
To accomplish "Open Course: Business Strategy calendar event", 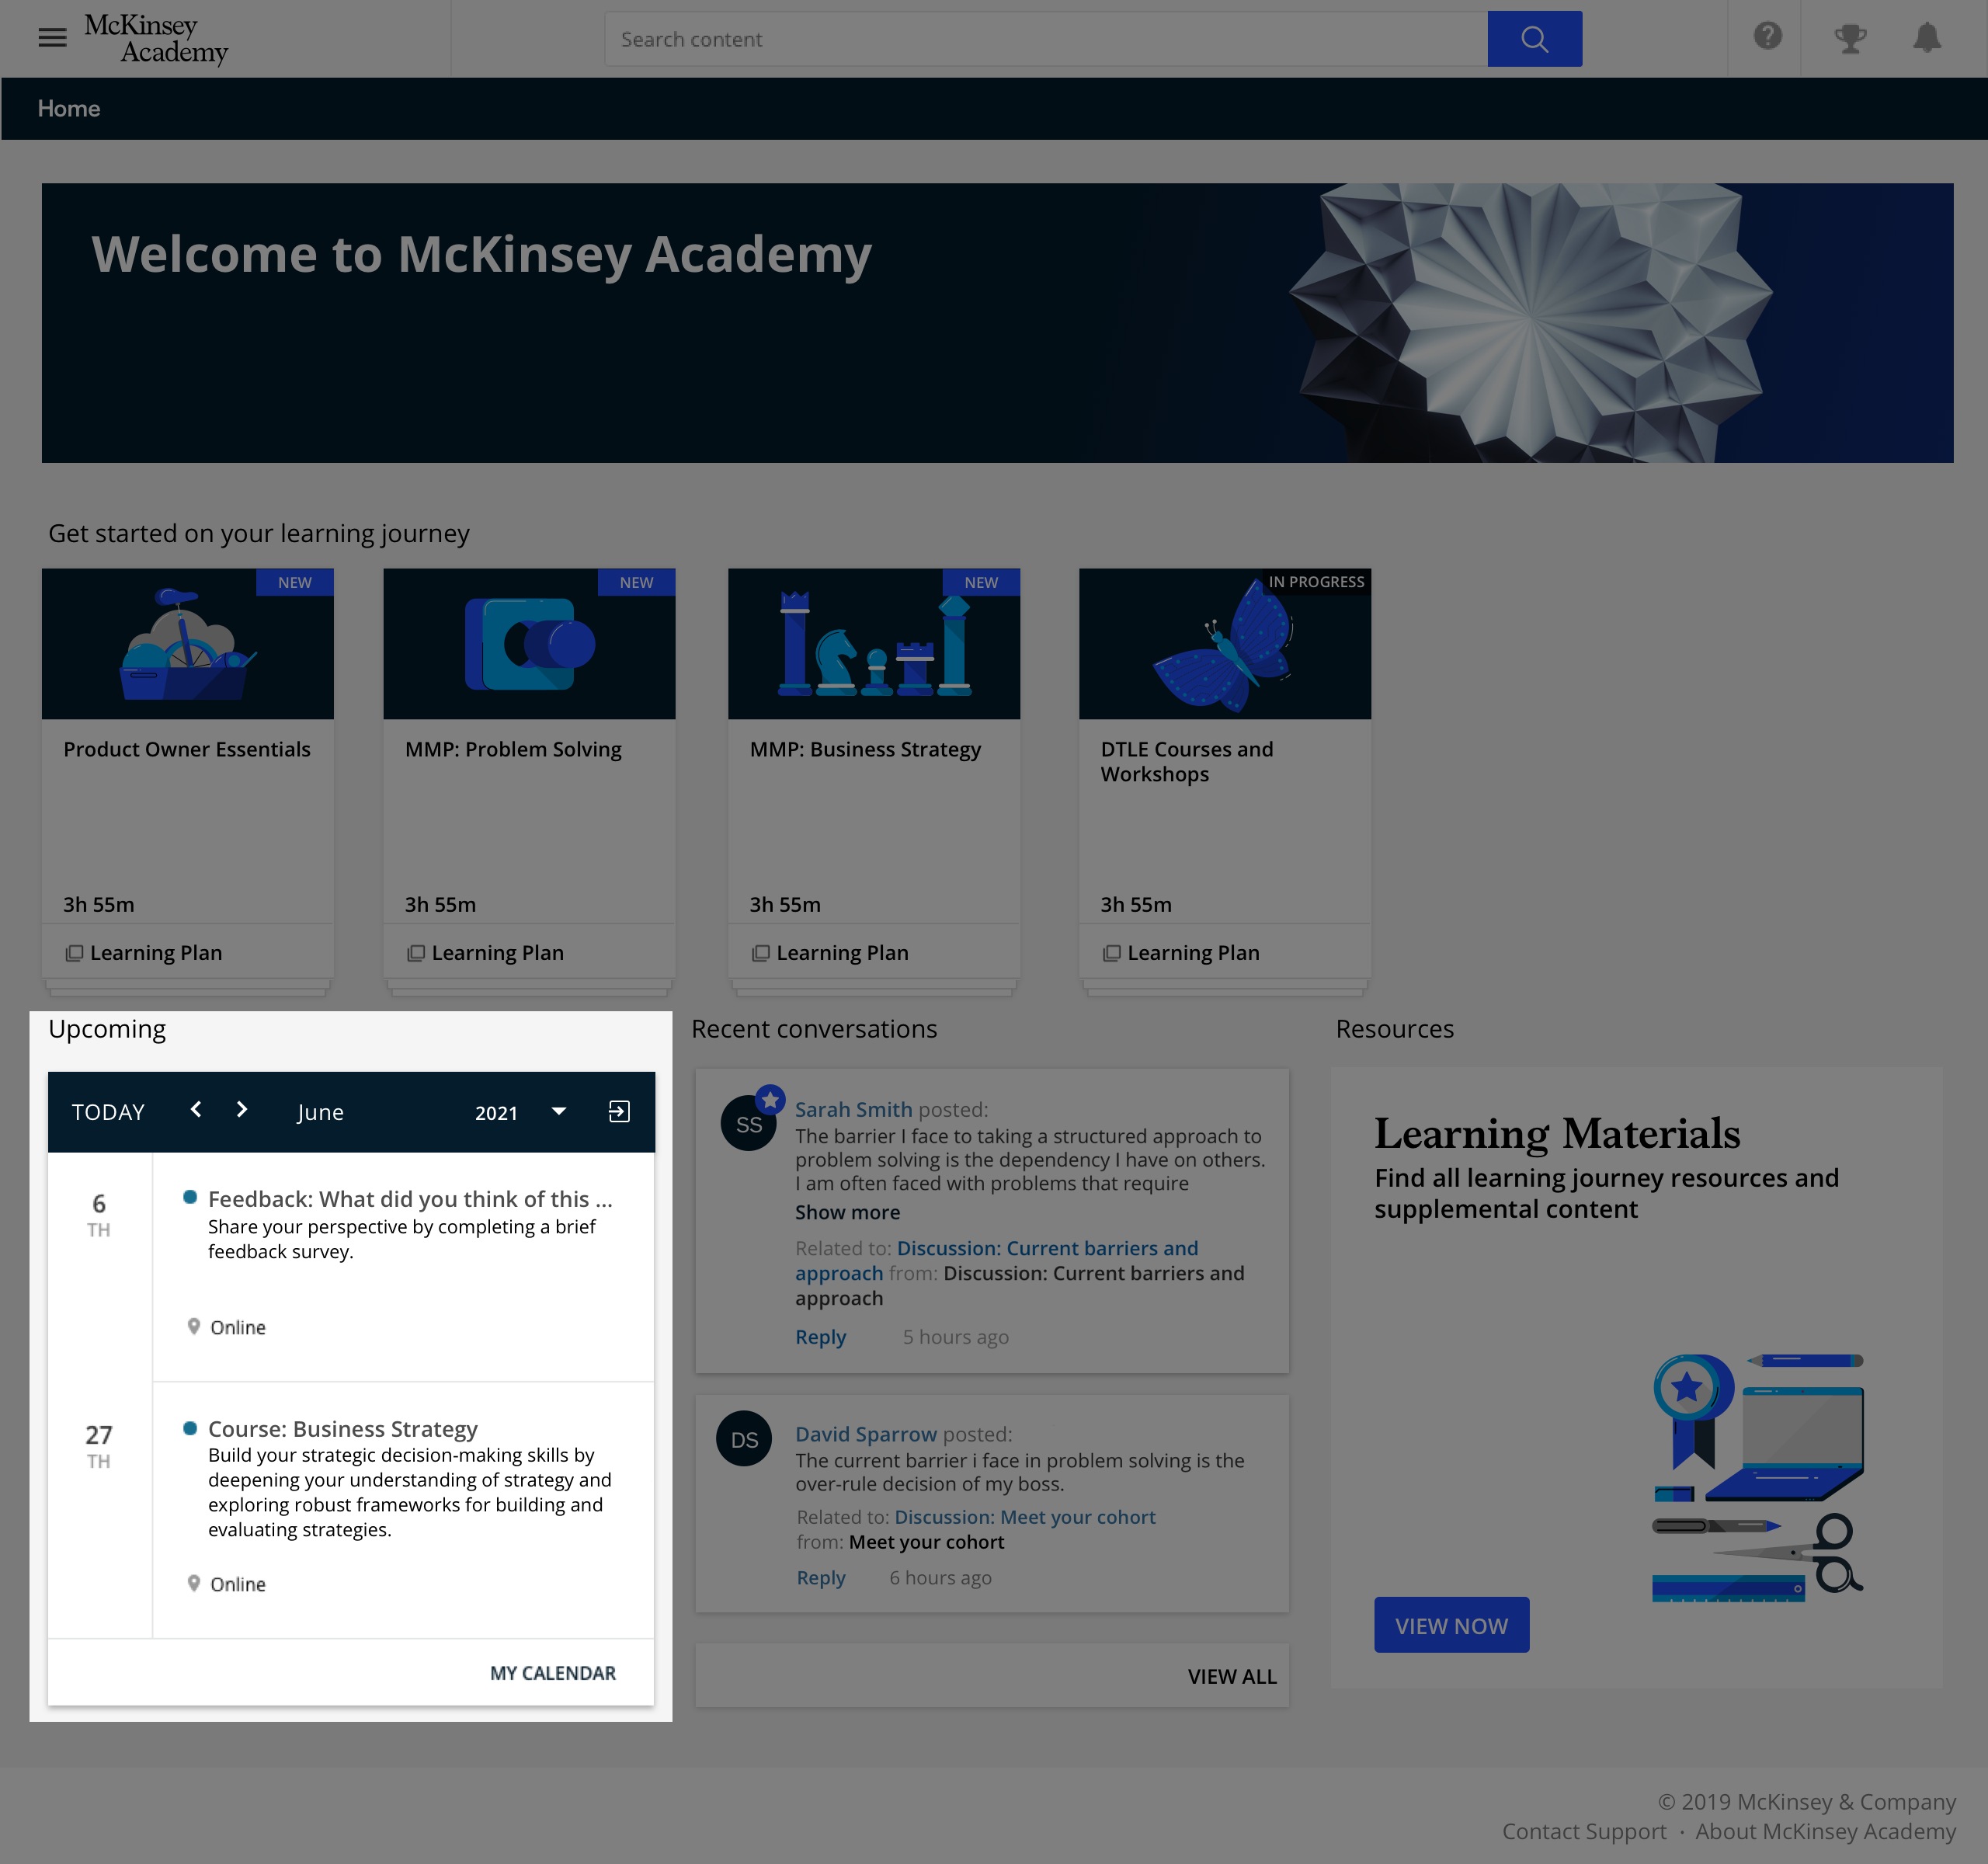I will pos(343,1428).
